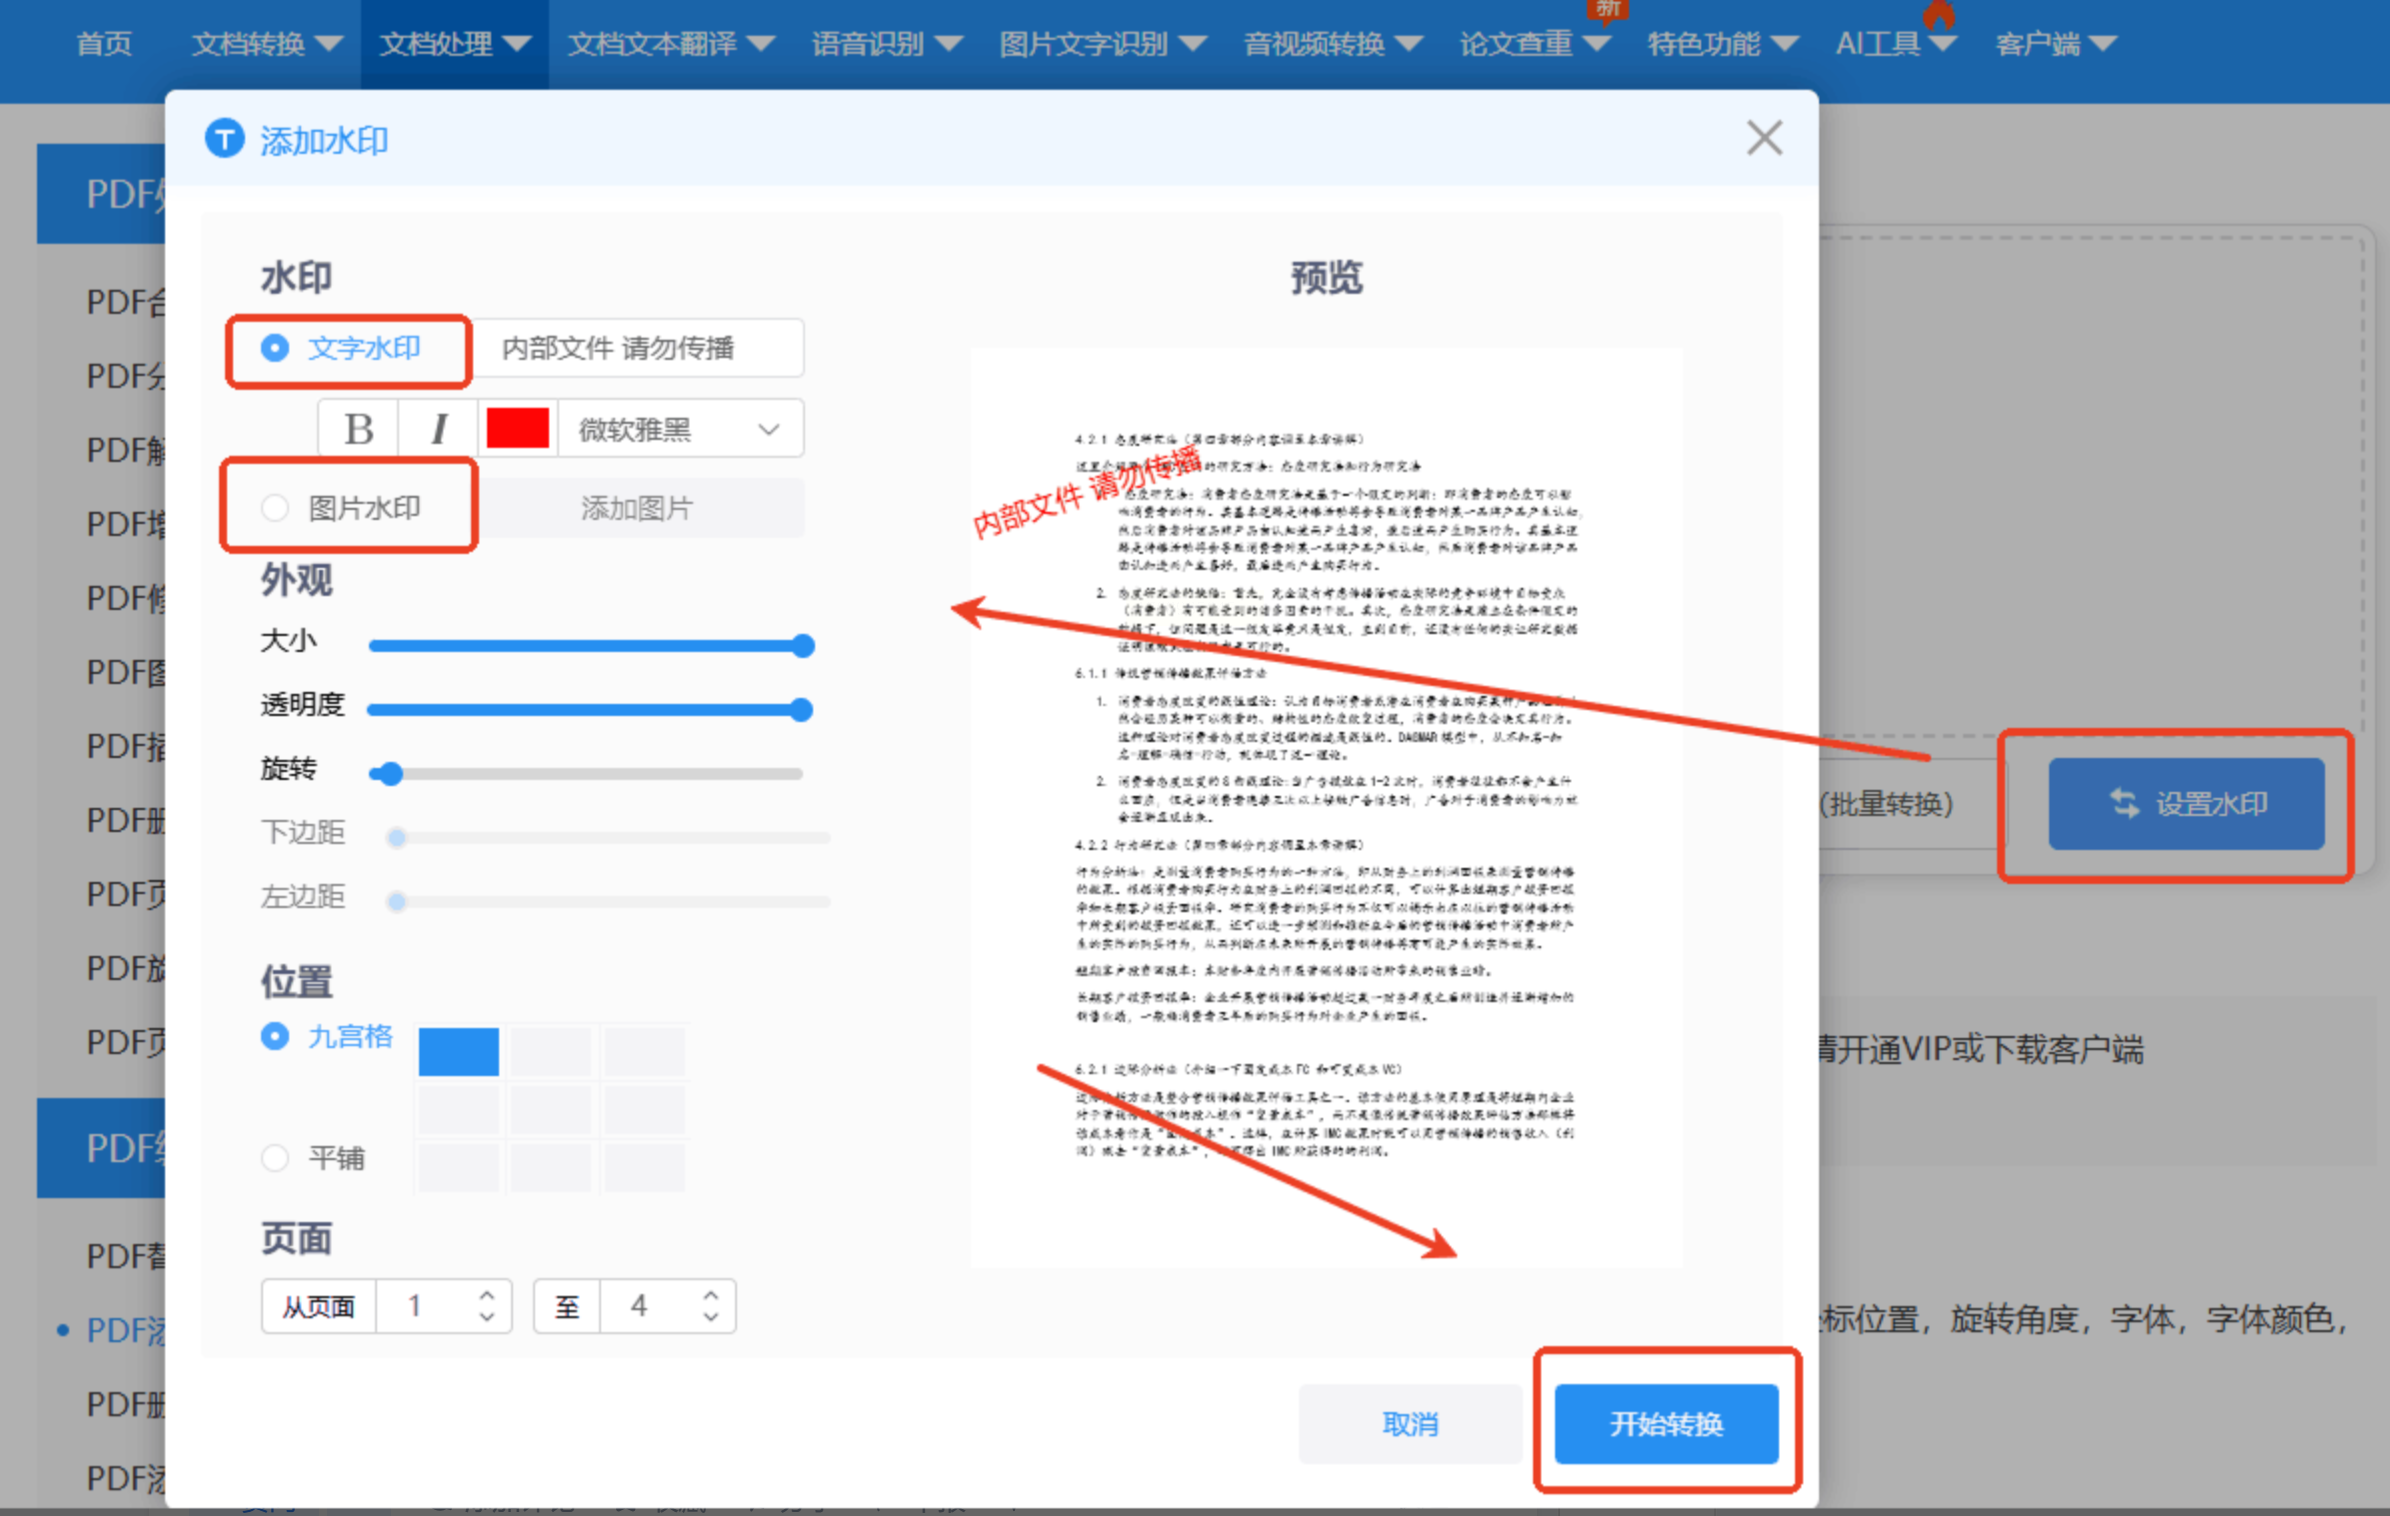Open the 微软雅黑 font dropdown

coord(680,429)
